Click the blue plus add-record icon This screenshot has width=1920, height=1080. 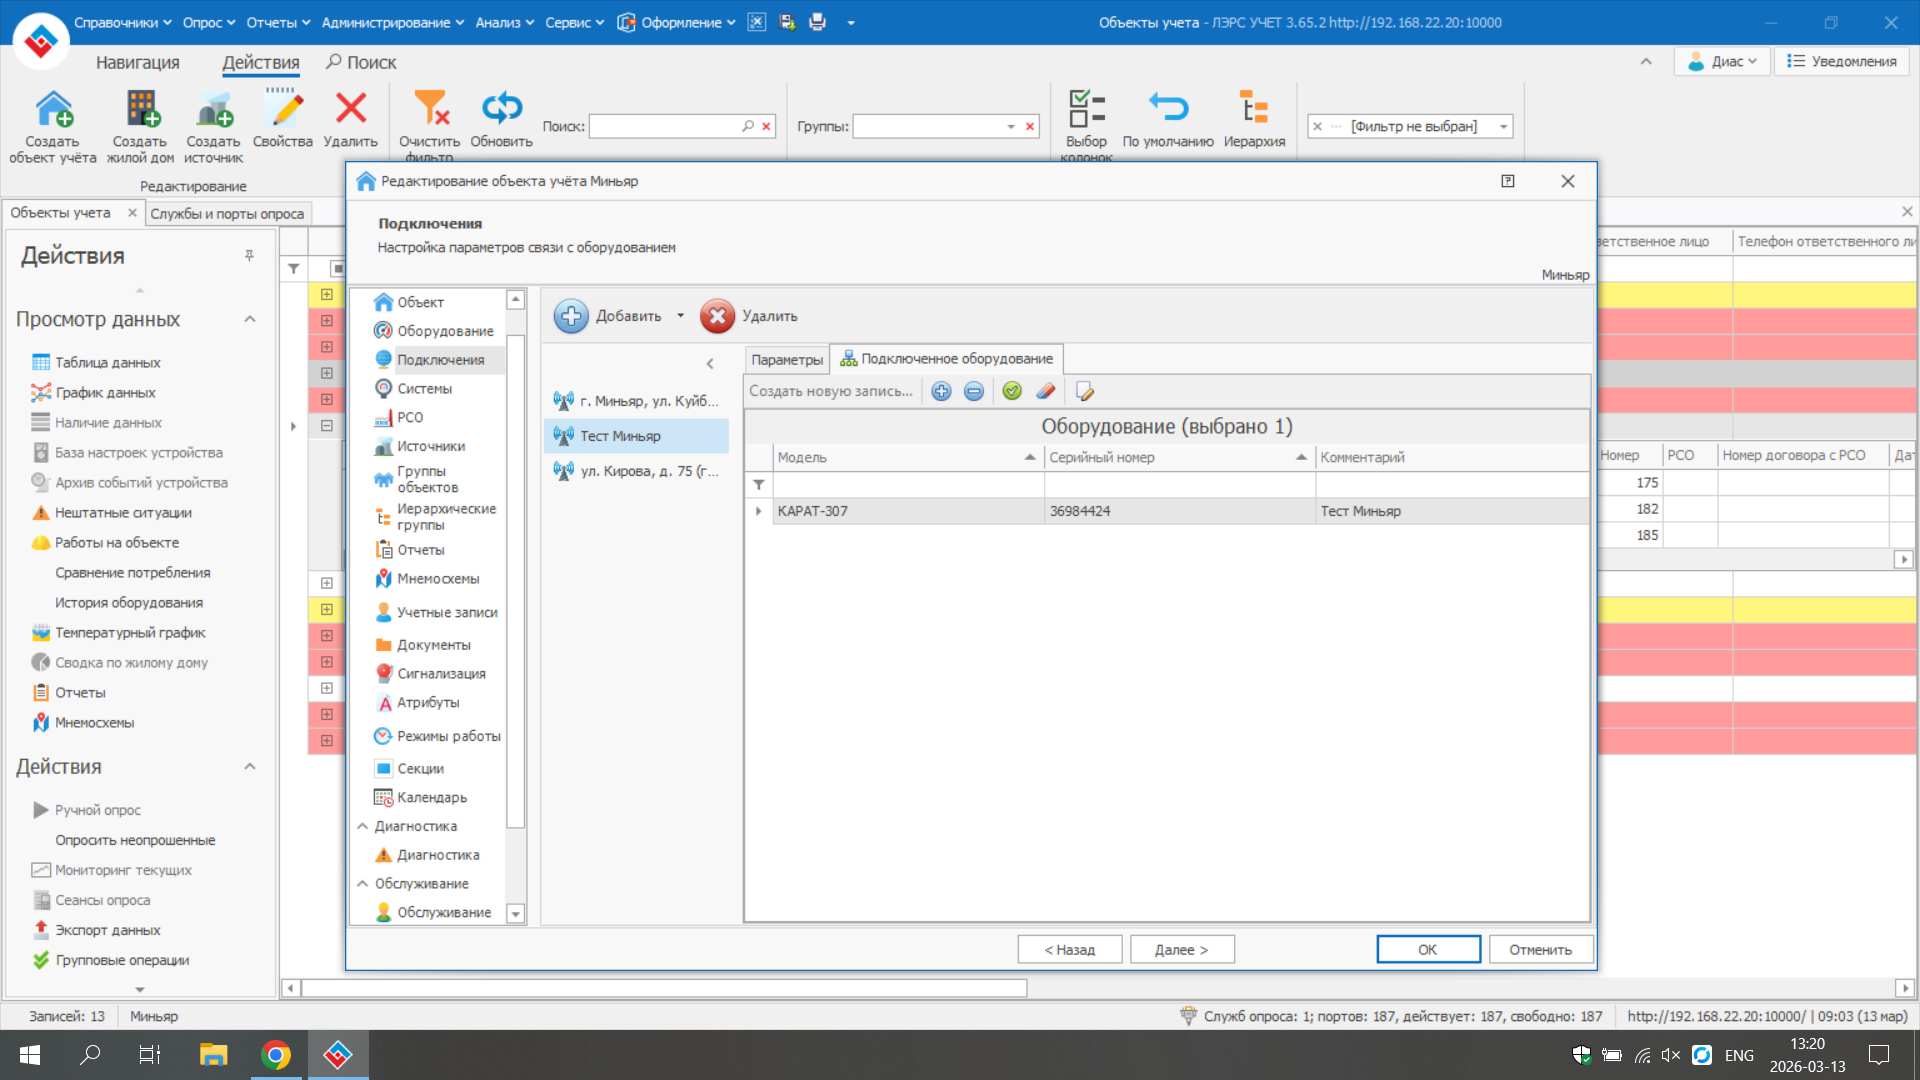click(941, 391)
